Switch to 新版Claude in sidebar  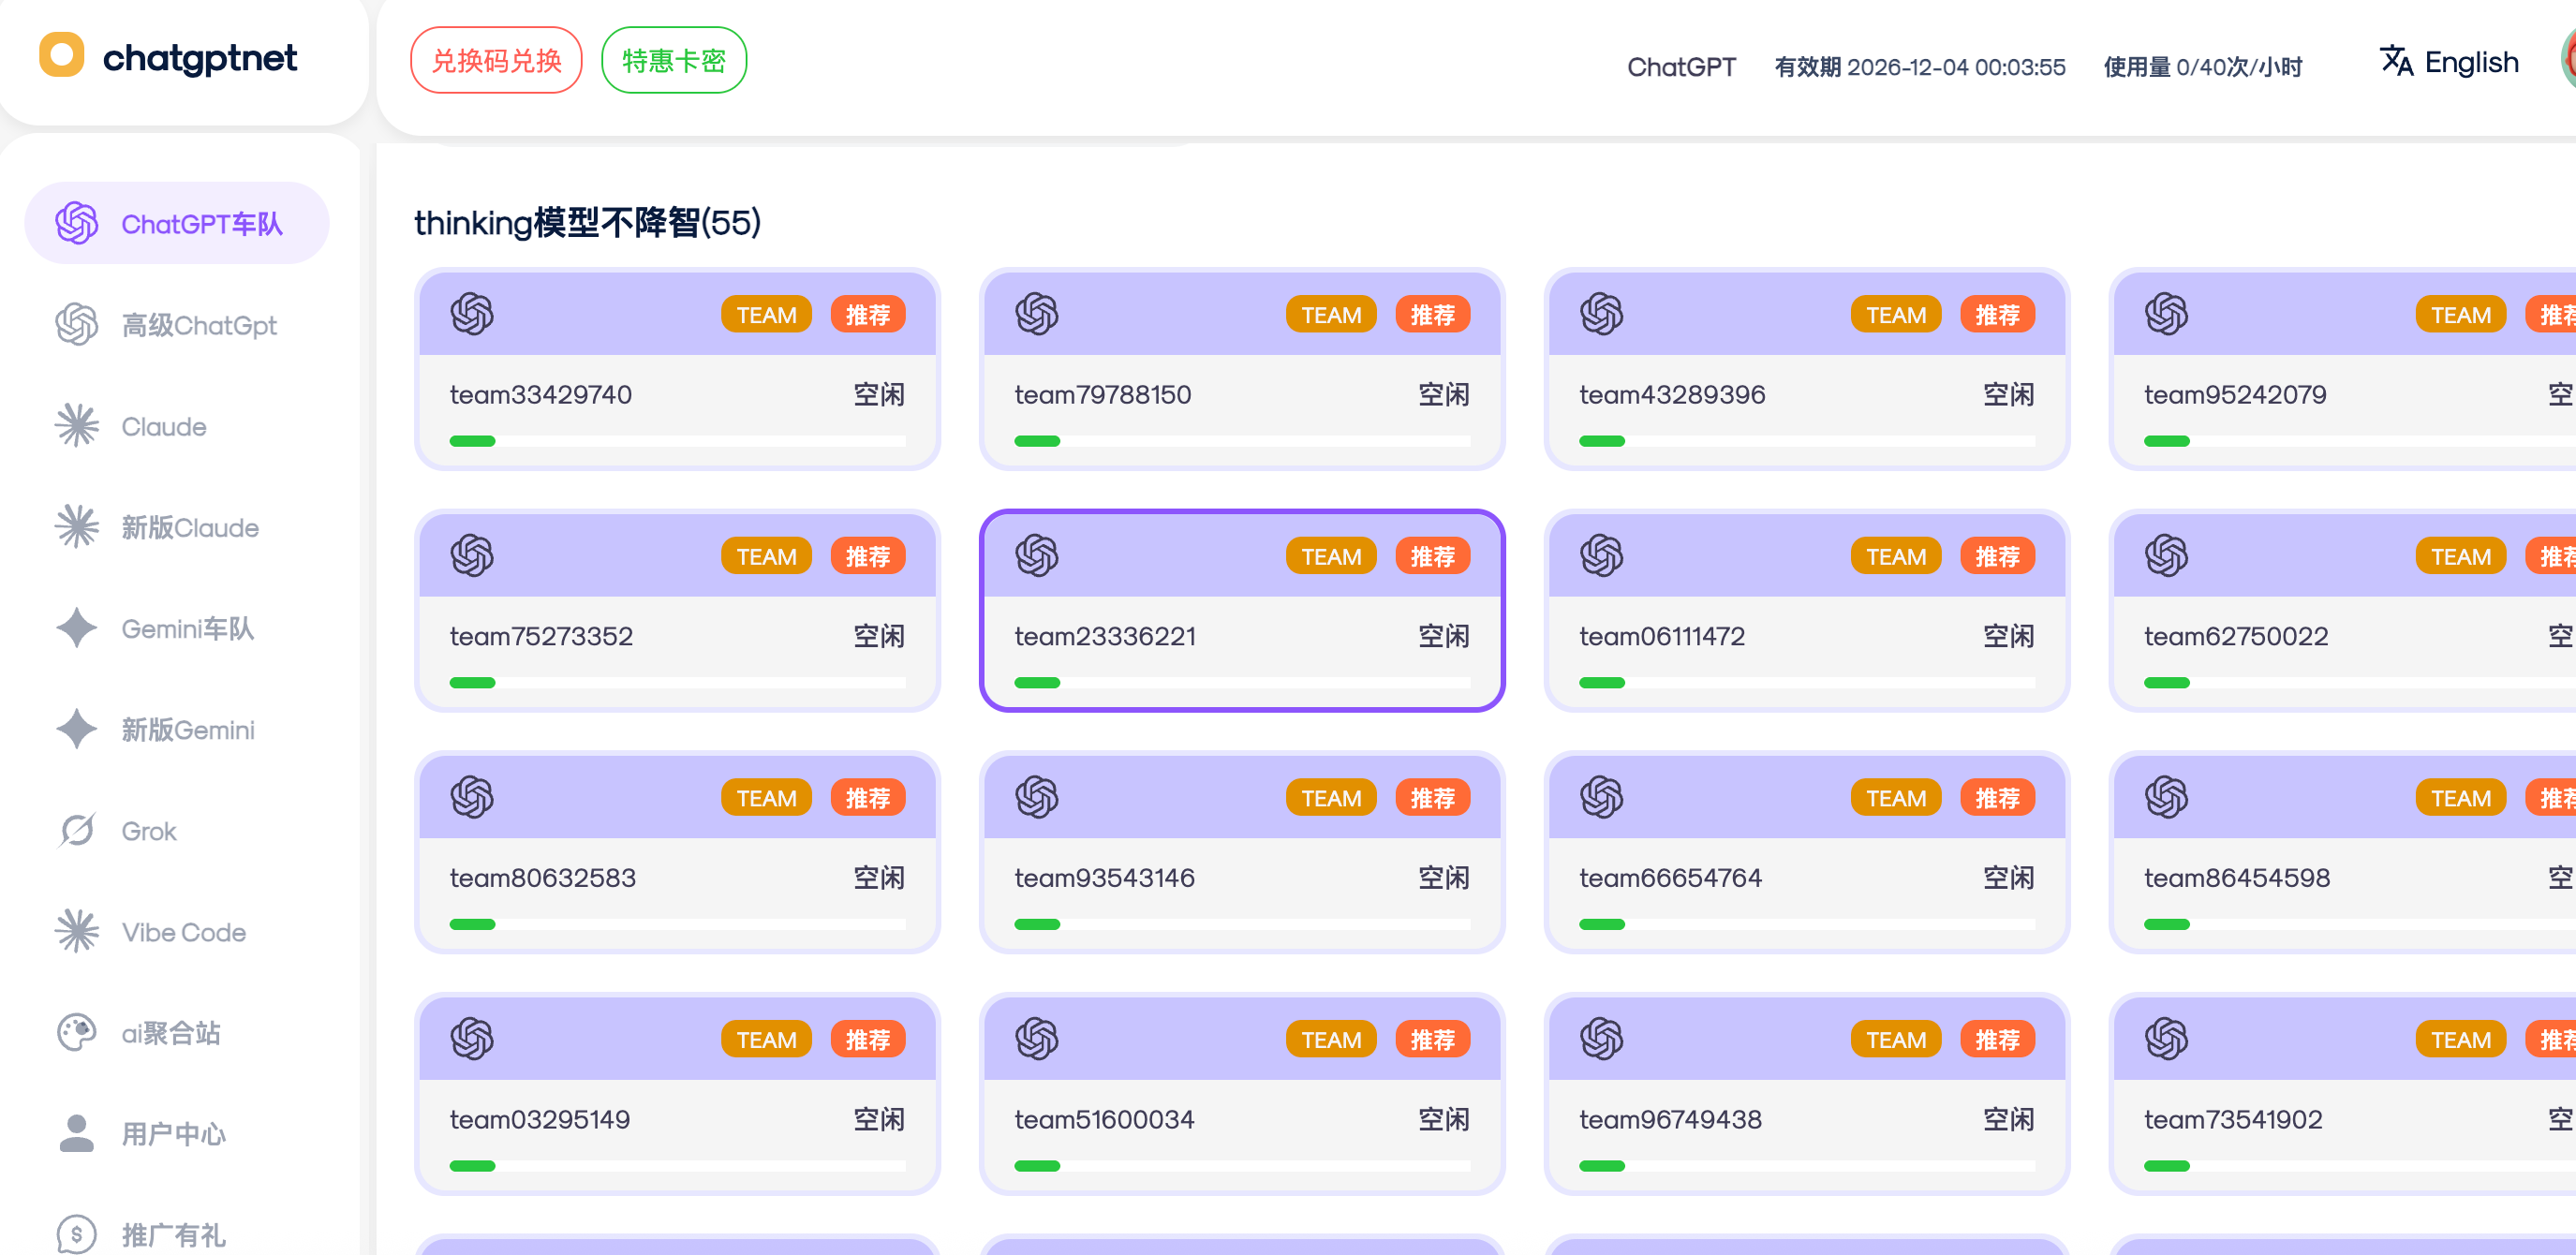pyautogui.click(x=189, y=527)
